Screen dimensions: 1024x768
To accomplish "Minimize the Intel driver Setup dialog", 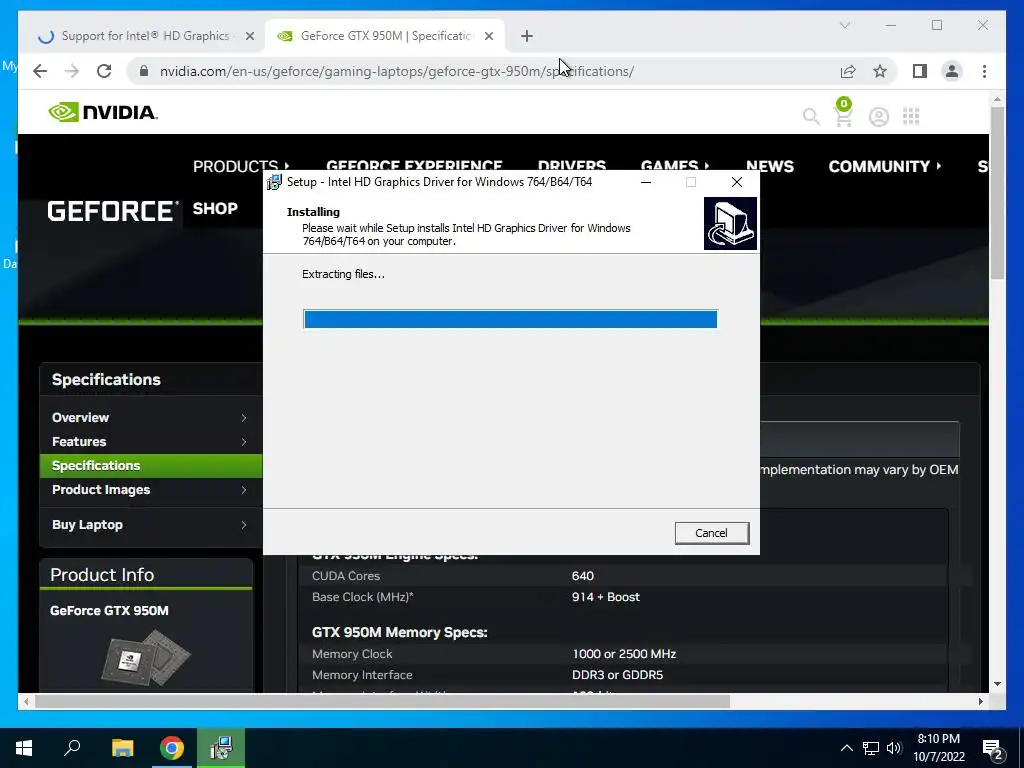I will [646, 182].
